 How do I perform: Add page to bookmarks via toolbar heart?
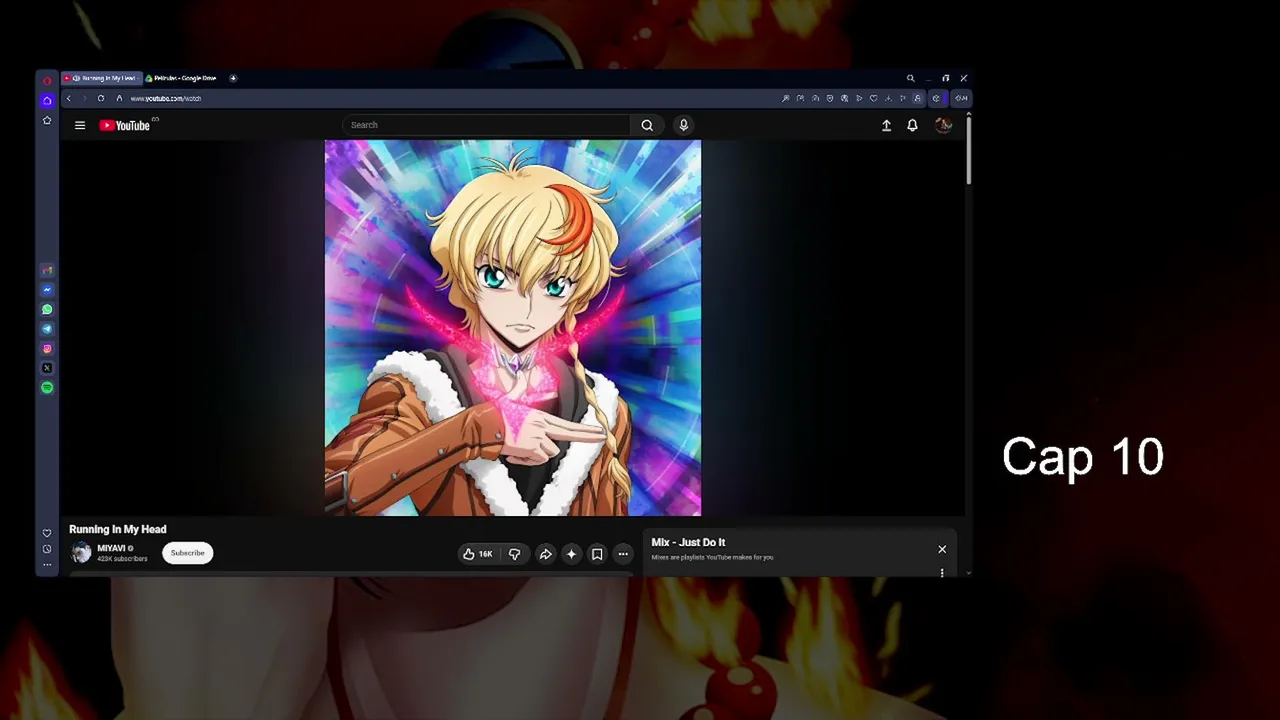coord(873,98)
